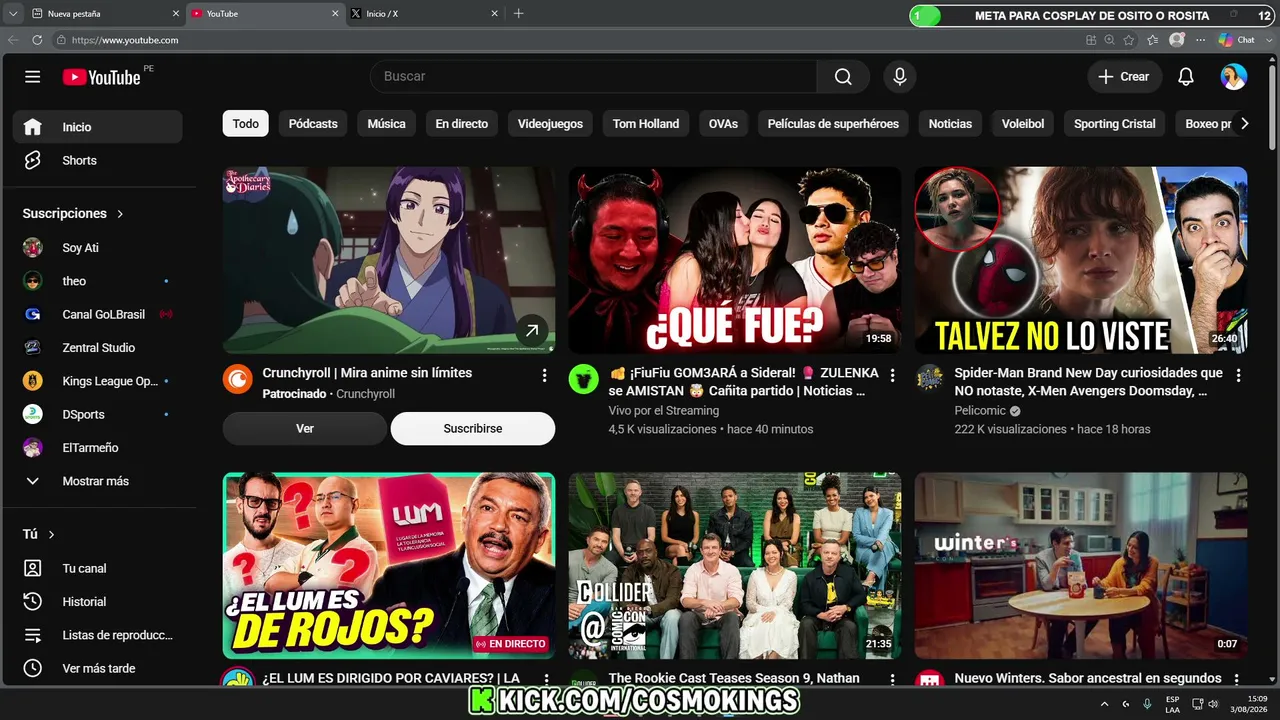Open the browser profile icon
The width and height of the screenshot is (1280, 720).
1177,40
